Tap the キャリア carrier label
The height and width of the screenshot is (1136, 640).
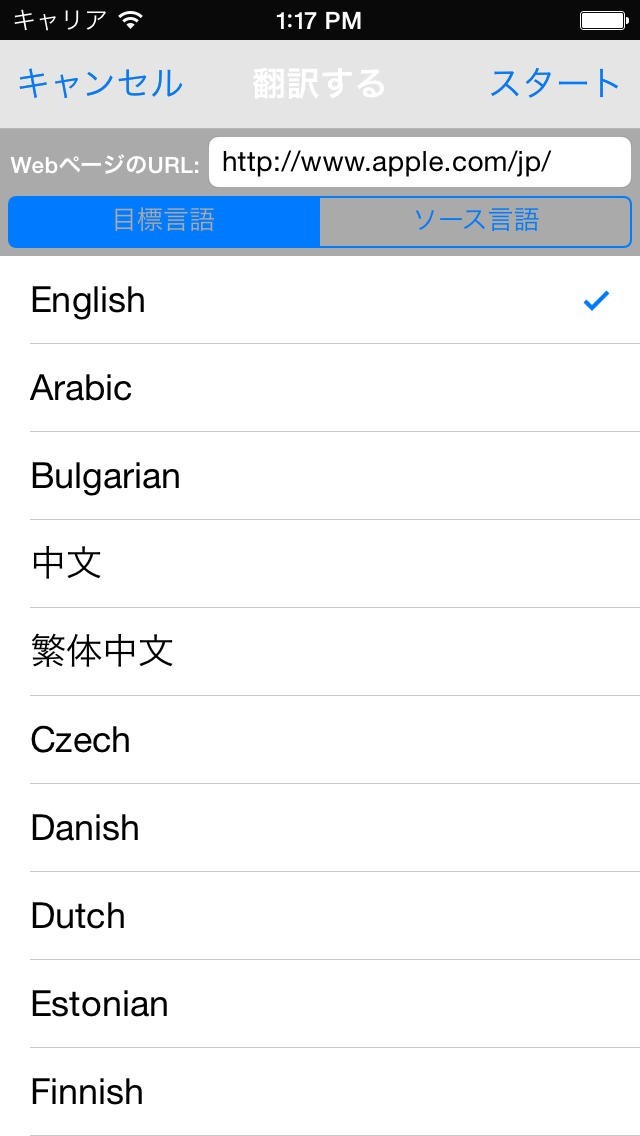point(59,20)
